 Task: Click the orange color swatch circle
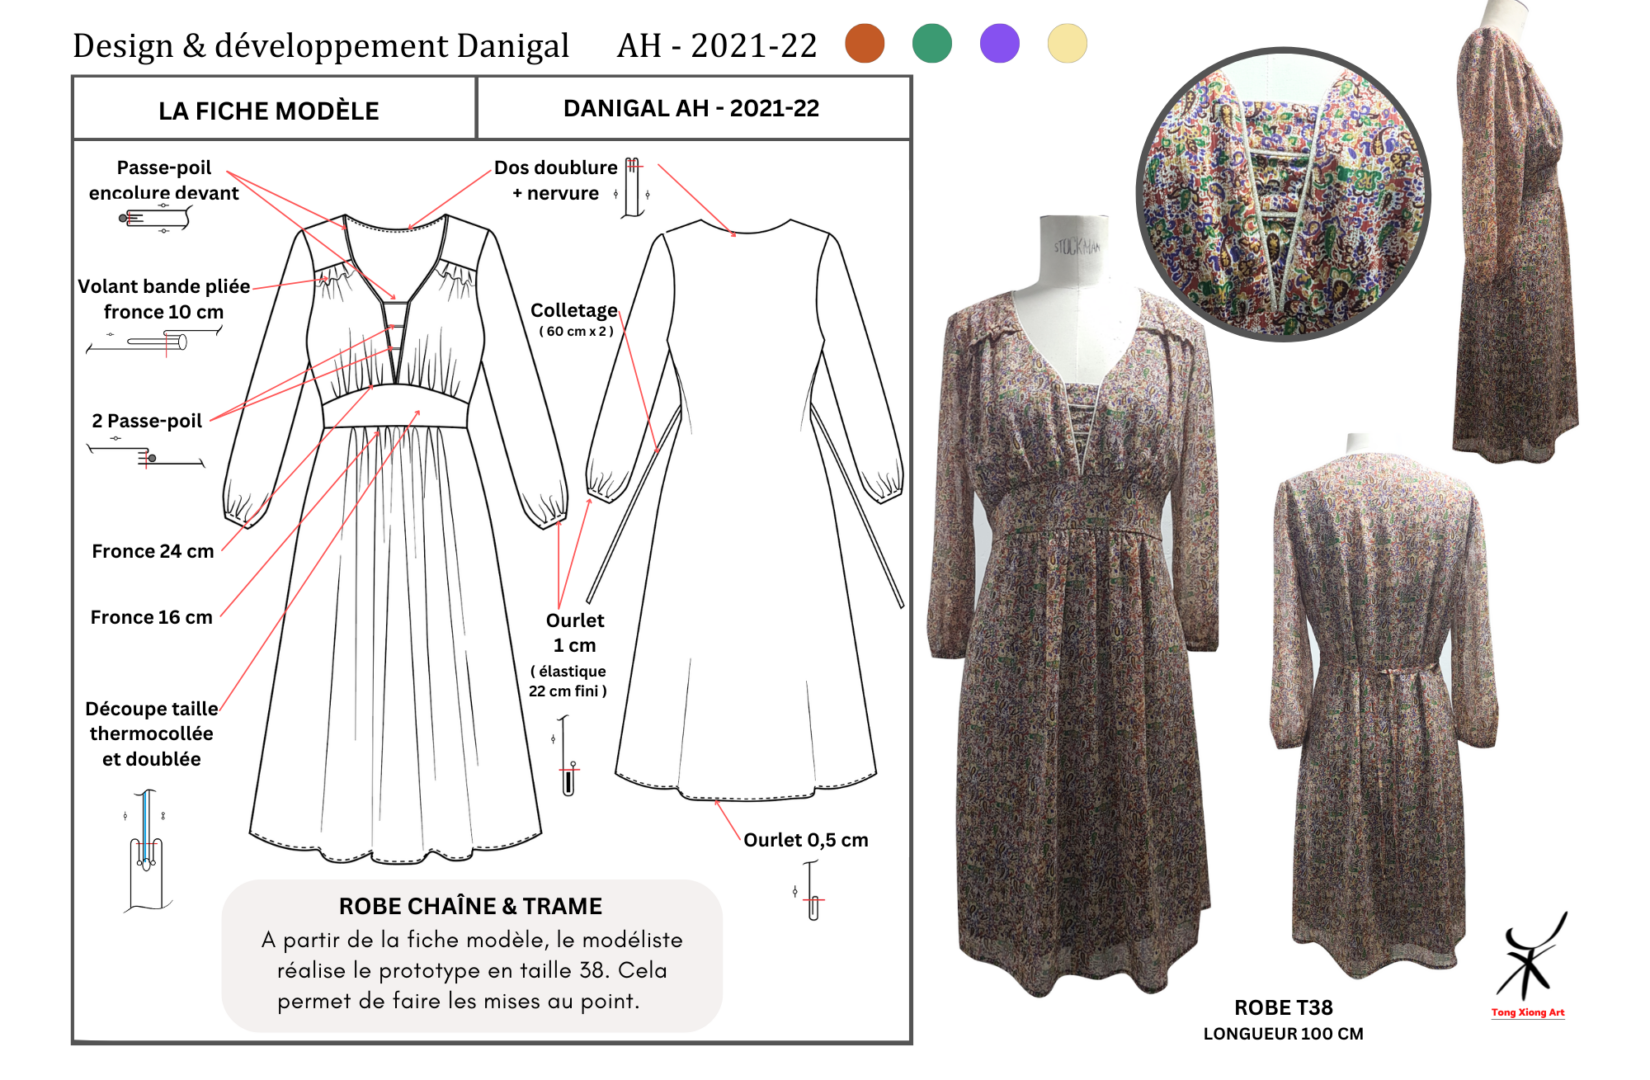(865, 44)
